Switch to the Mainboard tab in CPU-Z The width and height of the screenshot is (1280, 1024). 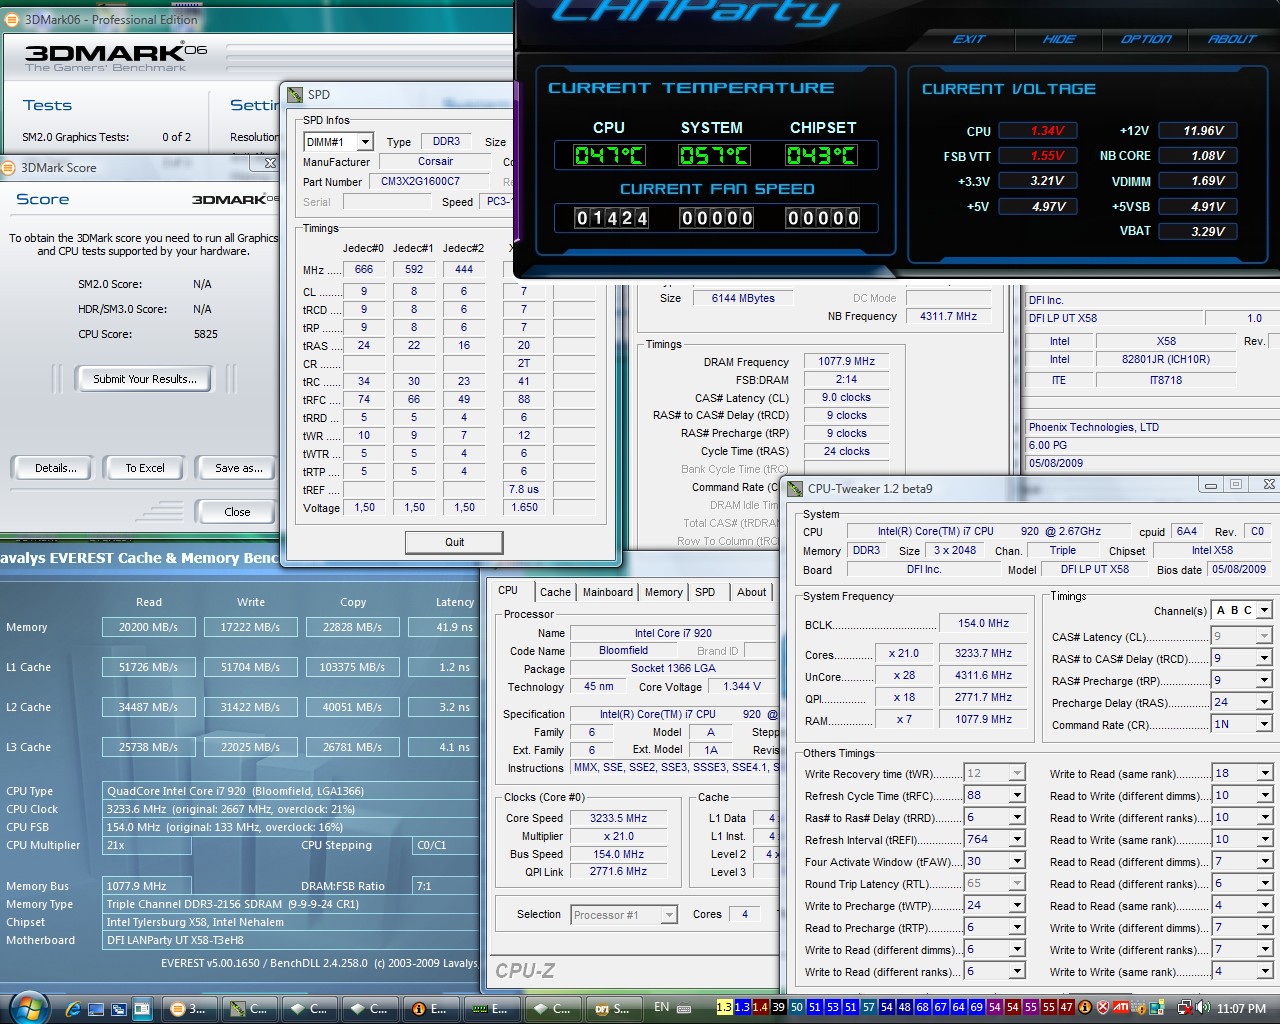coord(608,592)
